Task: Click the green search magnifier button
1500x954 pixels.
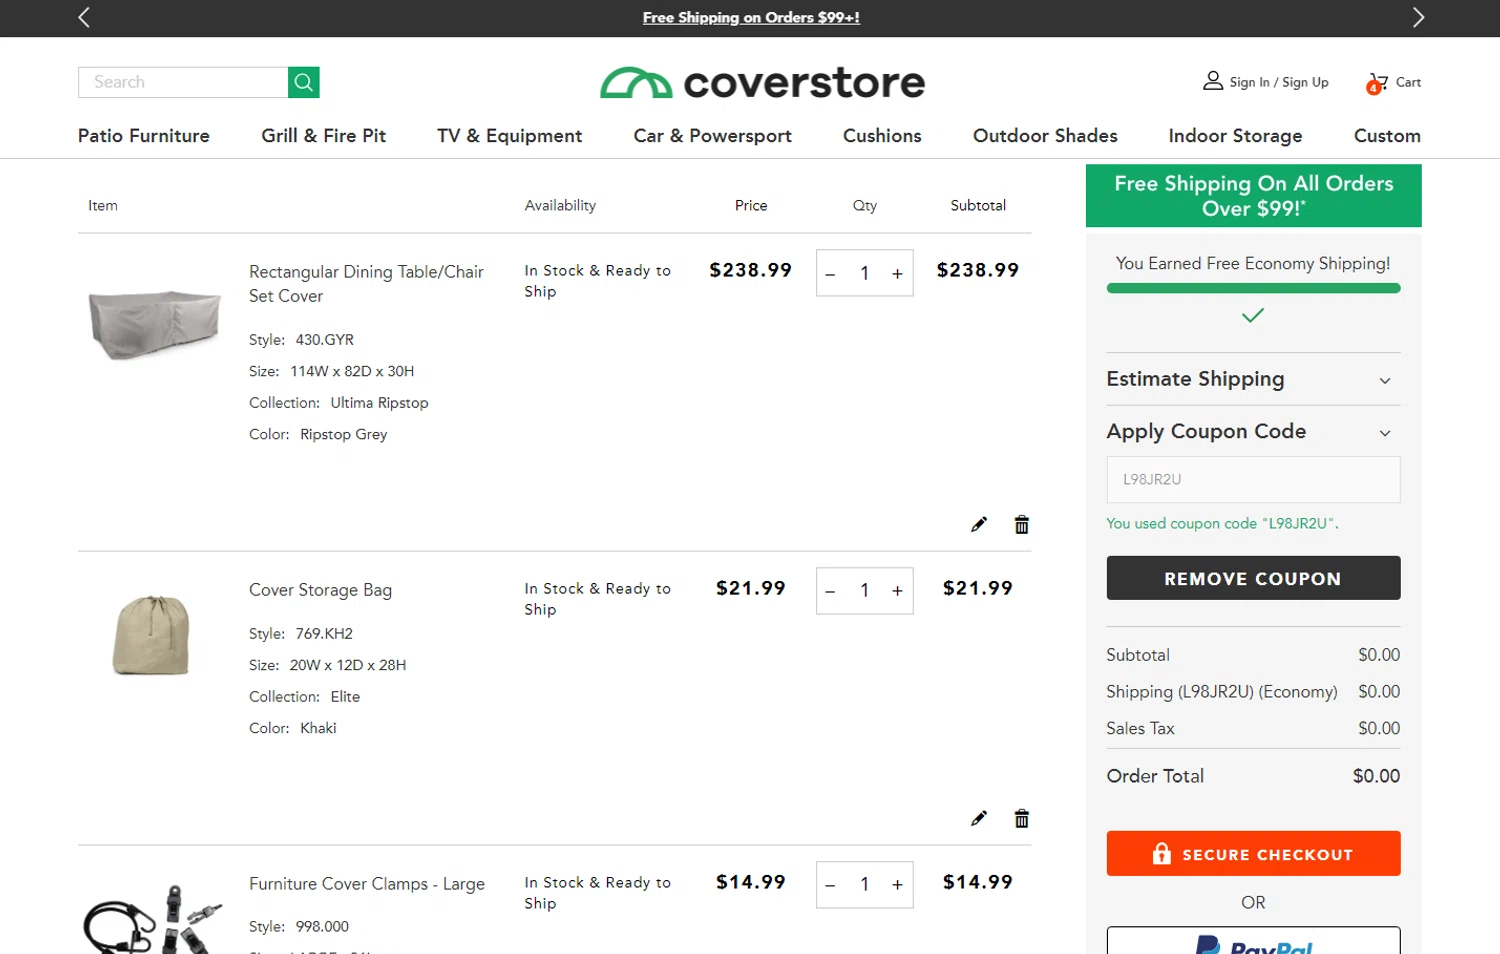Action: click(x=304, y=82)
